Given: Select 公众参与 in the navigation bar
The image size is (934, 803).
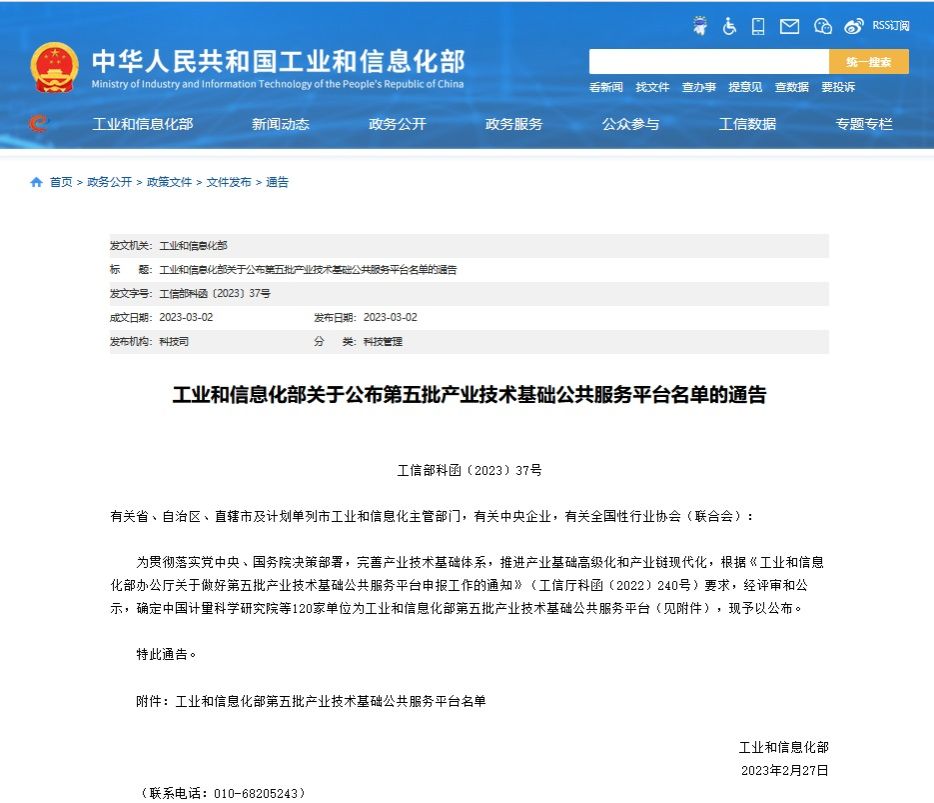Looking at the screenshot, I should coord(631,124).
